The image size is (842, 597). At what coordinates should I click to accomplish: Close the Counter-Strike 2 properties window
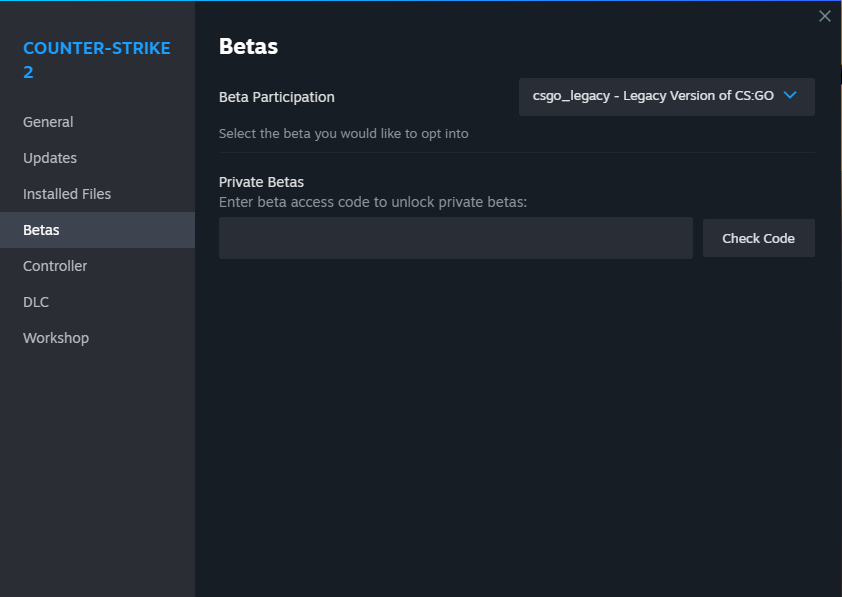[x=824, y=16]
